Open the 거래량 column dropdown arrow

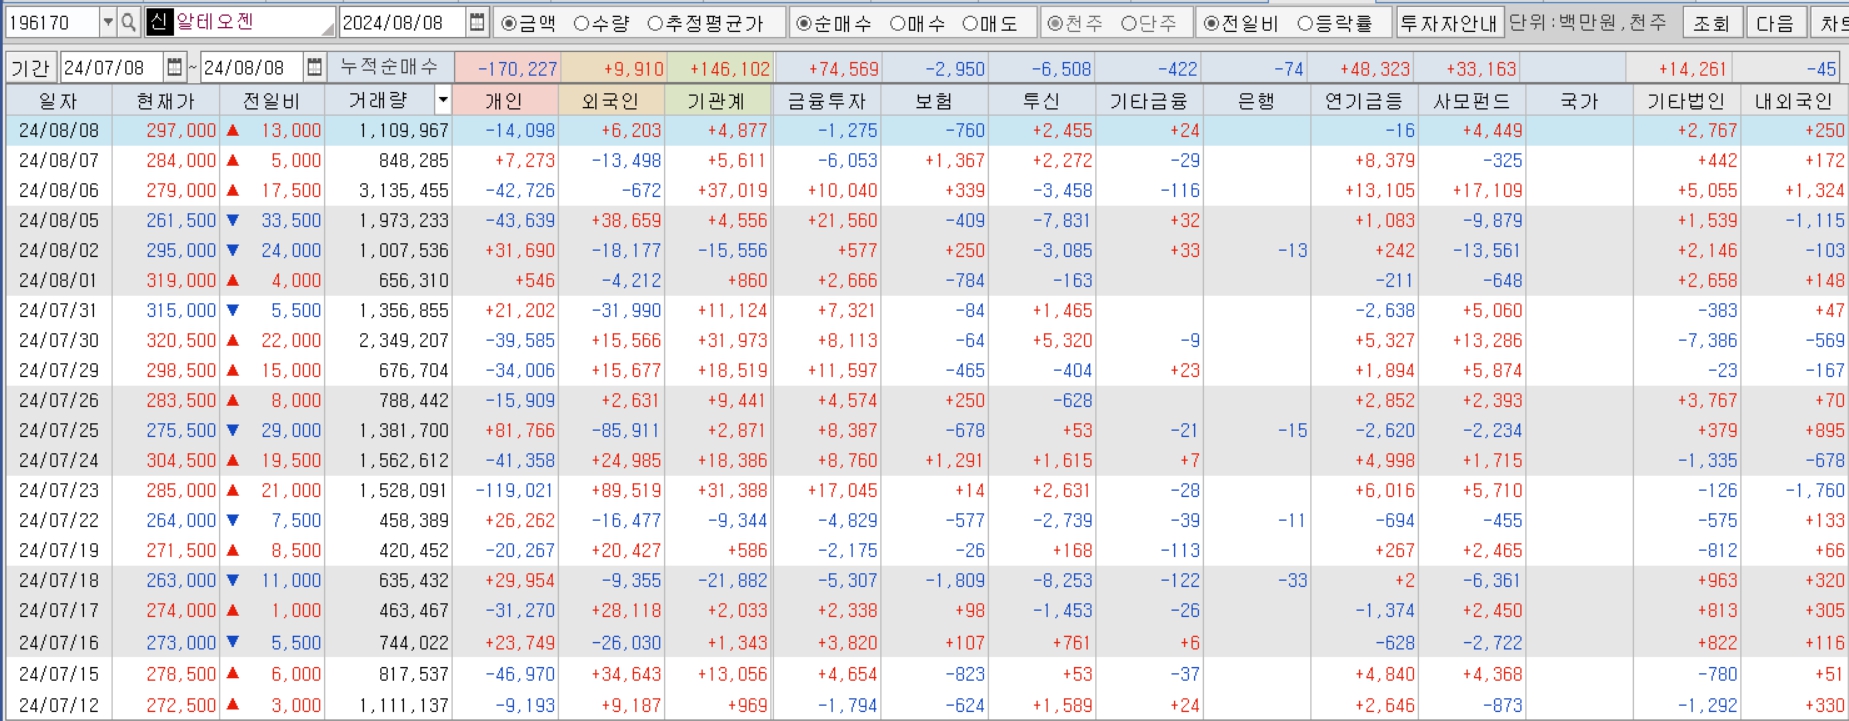pyautogui.click(x=443, y=100)
